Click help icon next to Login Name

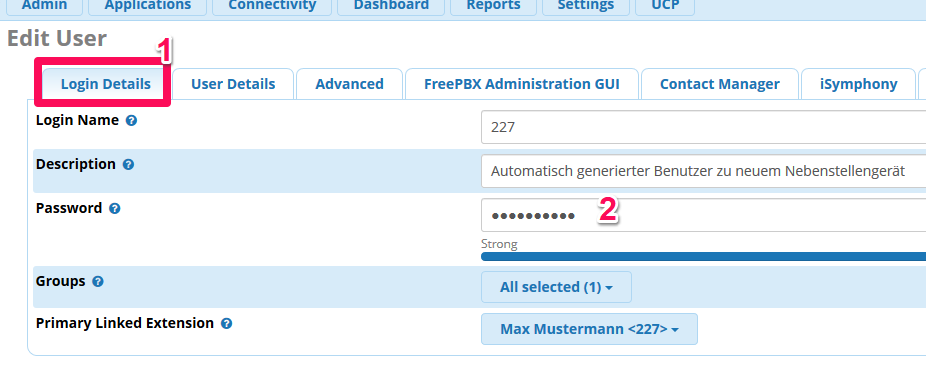click(x=132, y=120)
